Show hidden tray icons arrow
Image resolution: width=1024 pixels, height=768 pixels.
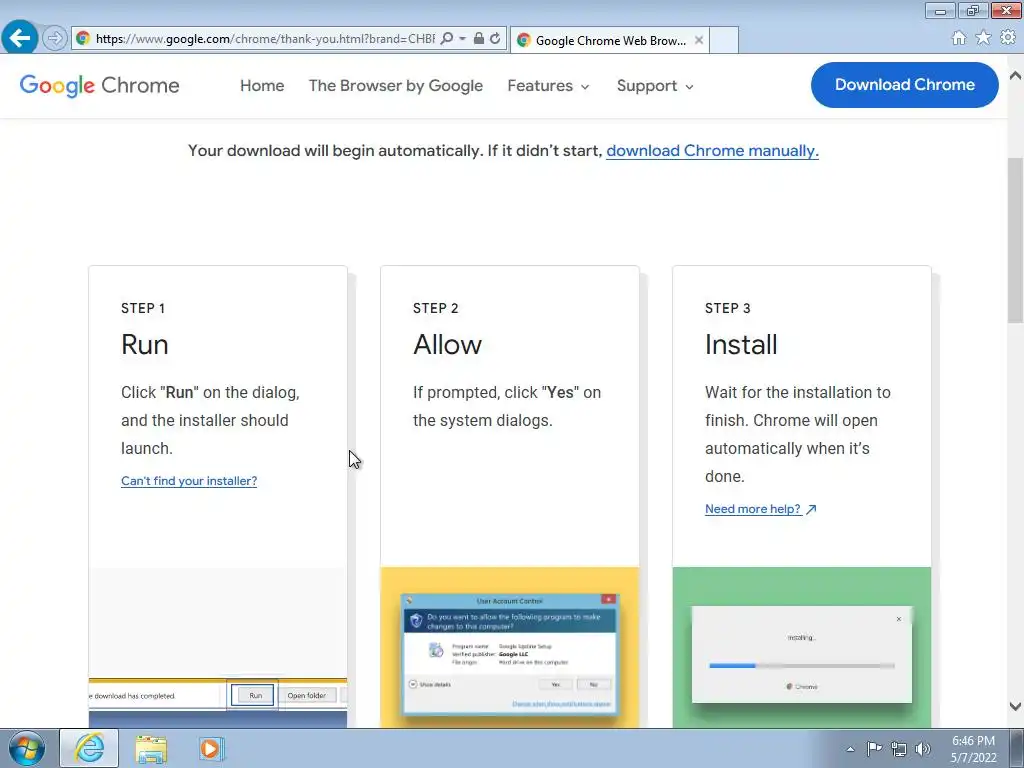(850, 749)
